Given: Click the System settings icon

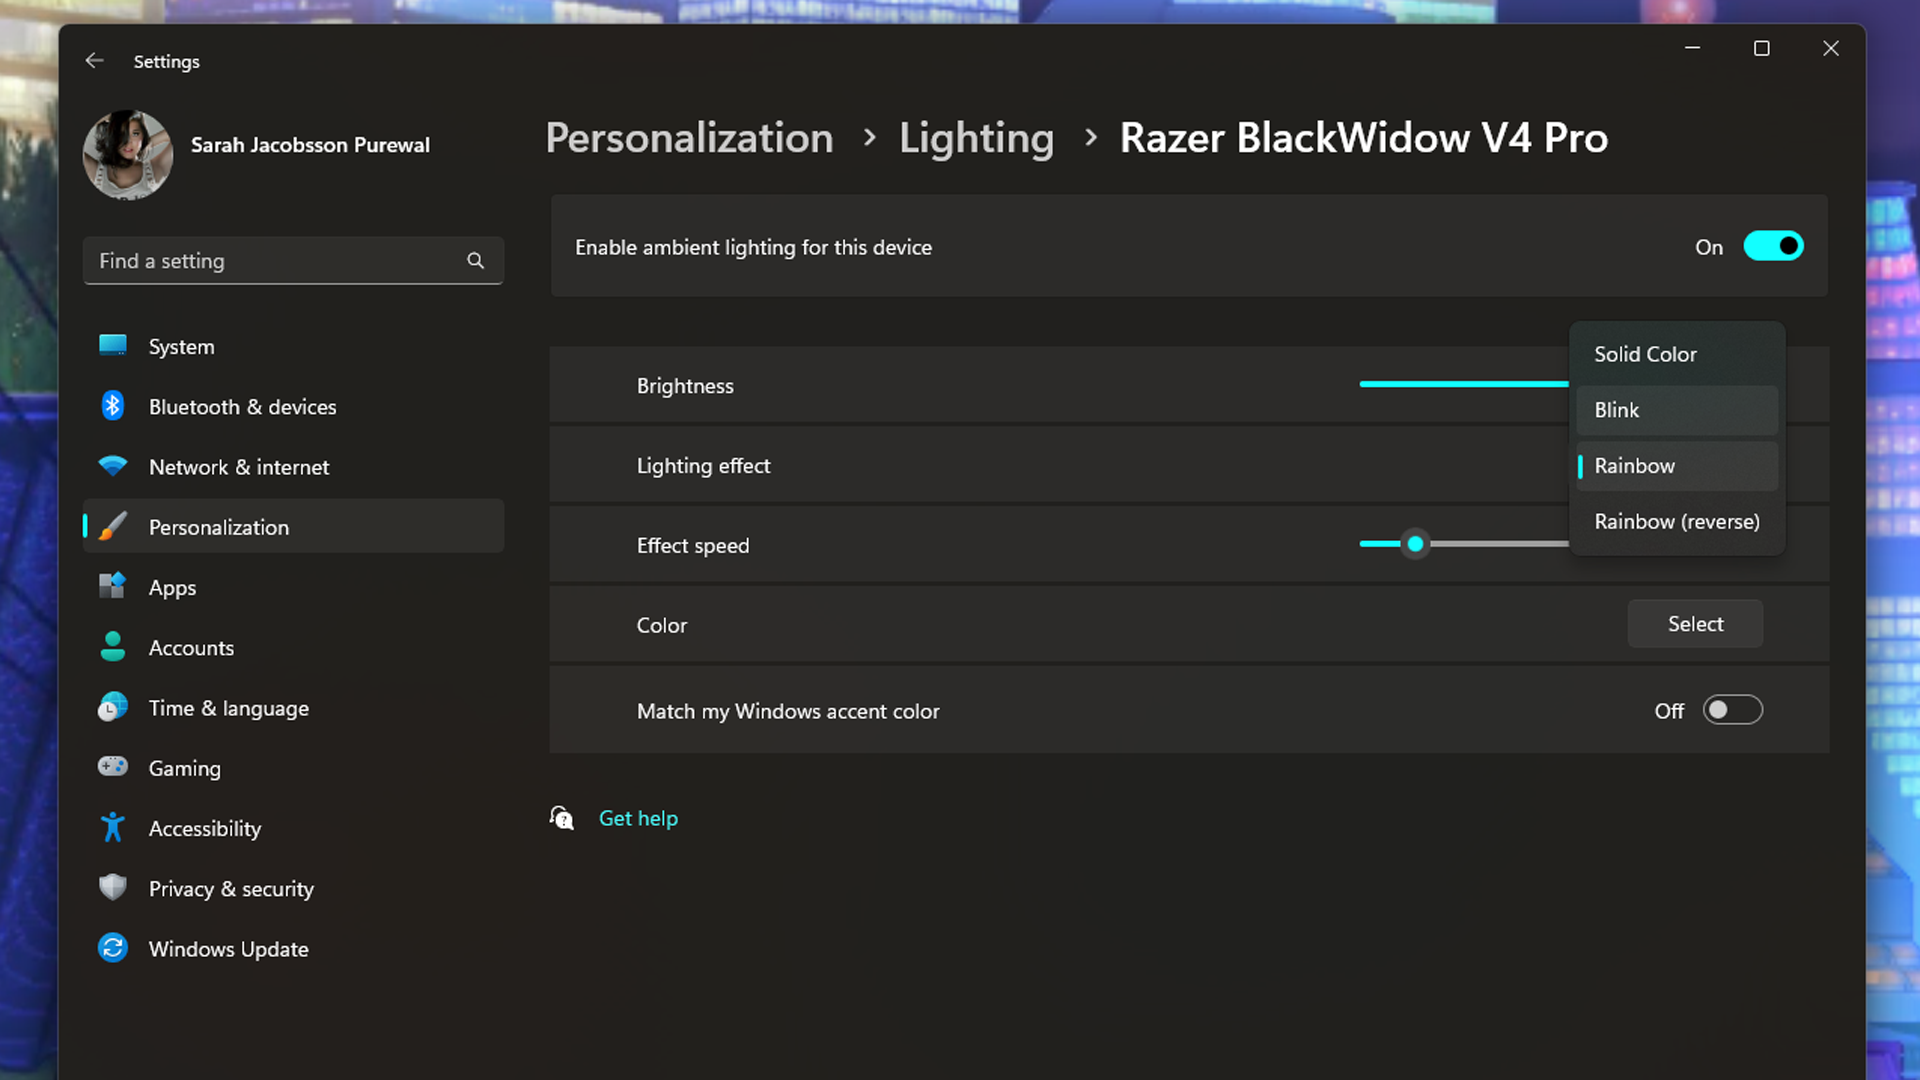Looking at the screenshot, I should coord(112,347).
